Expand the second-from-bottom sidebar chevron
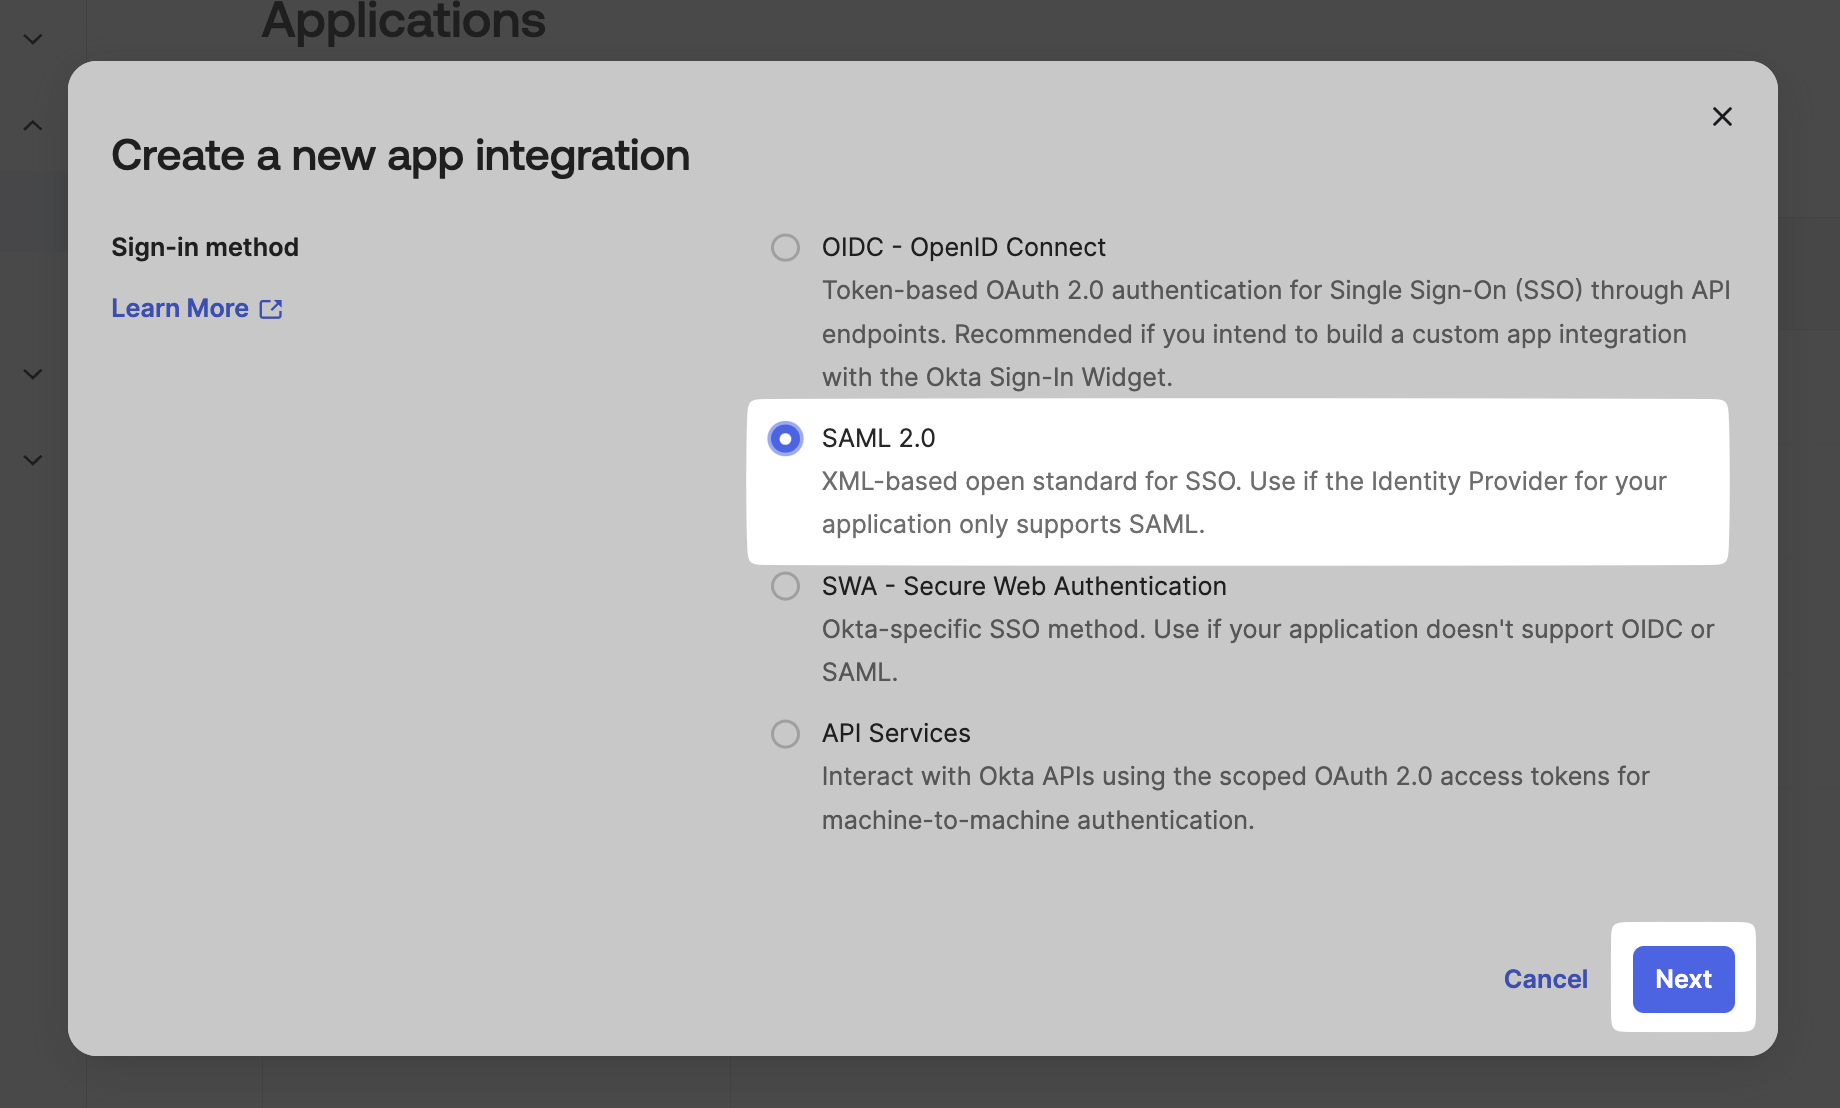Viewport: 1840px width, 1108px height. point(33,374)
